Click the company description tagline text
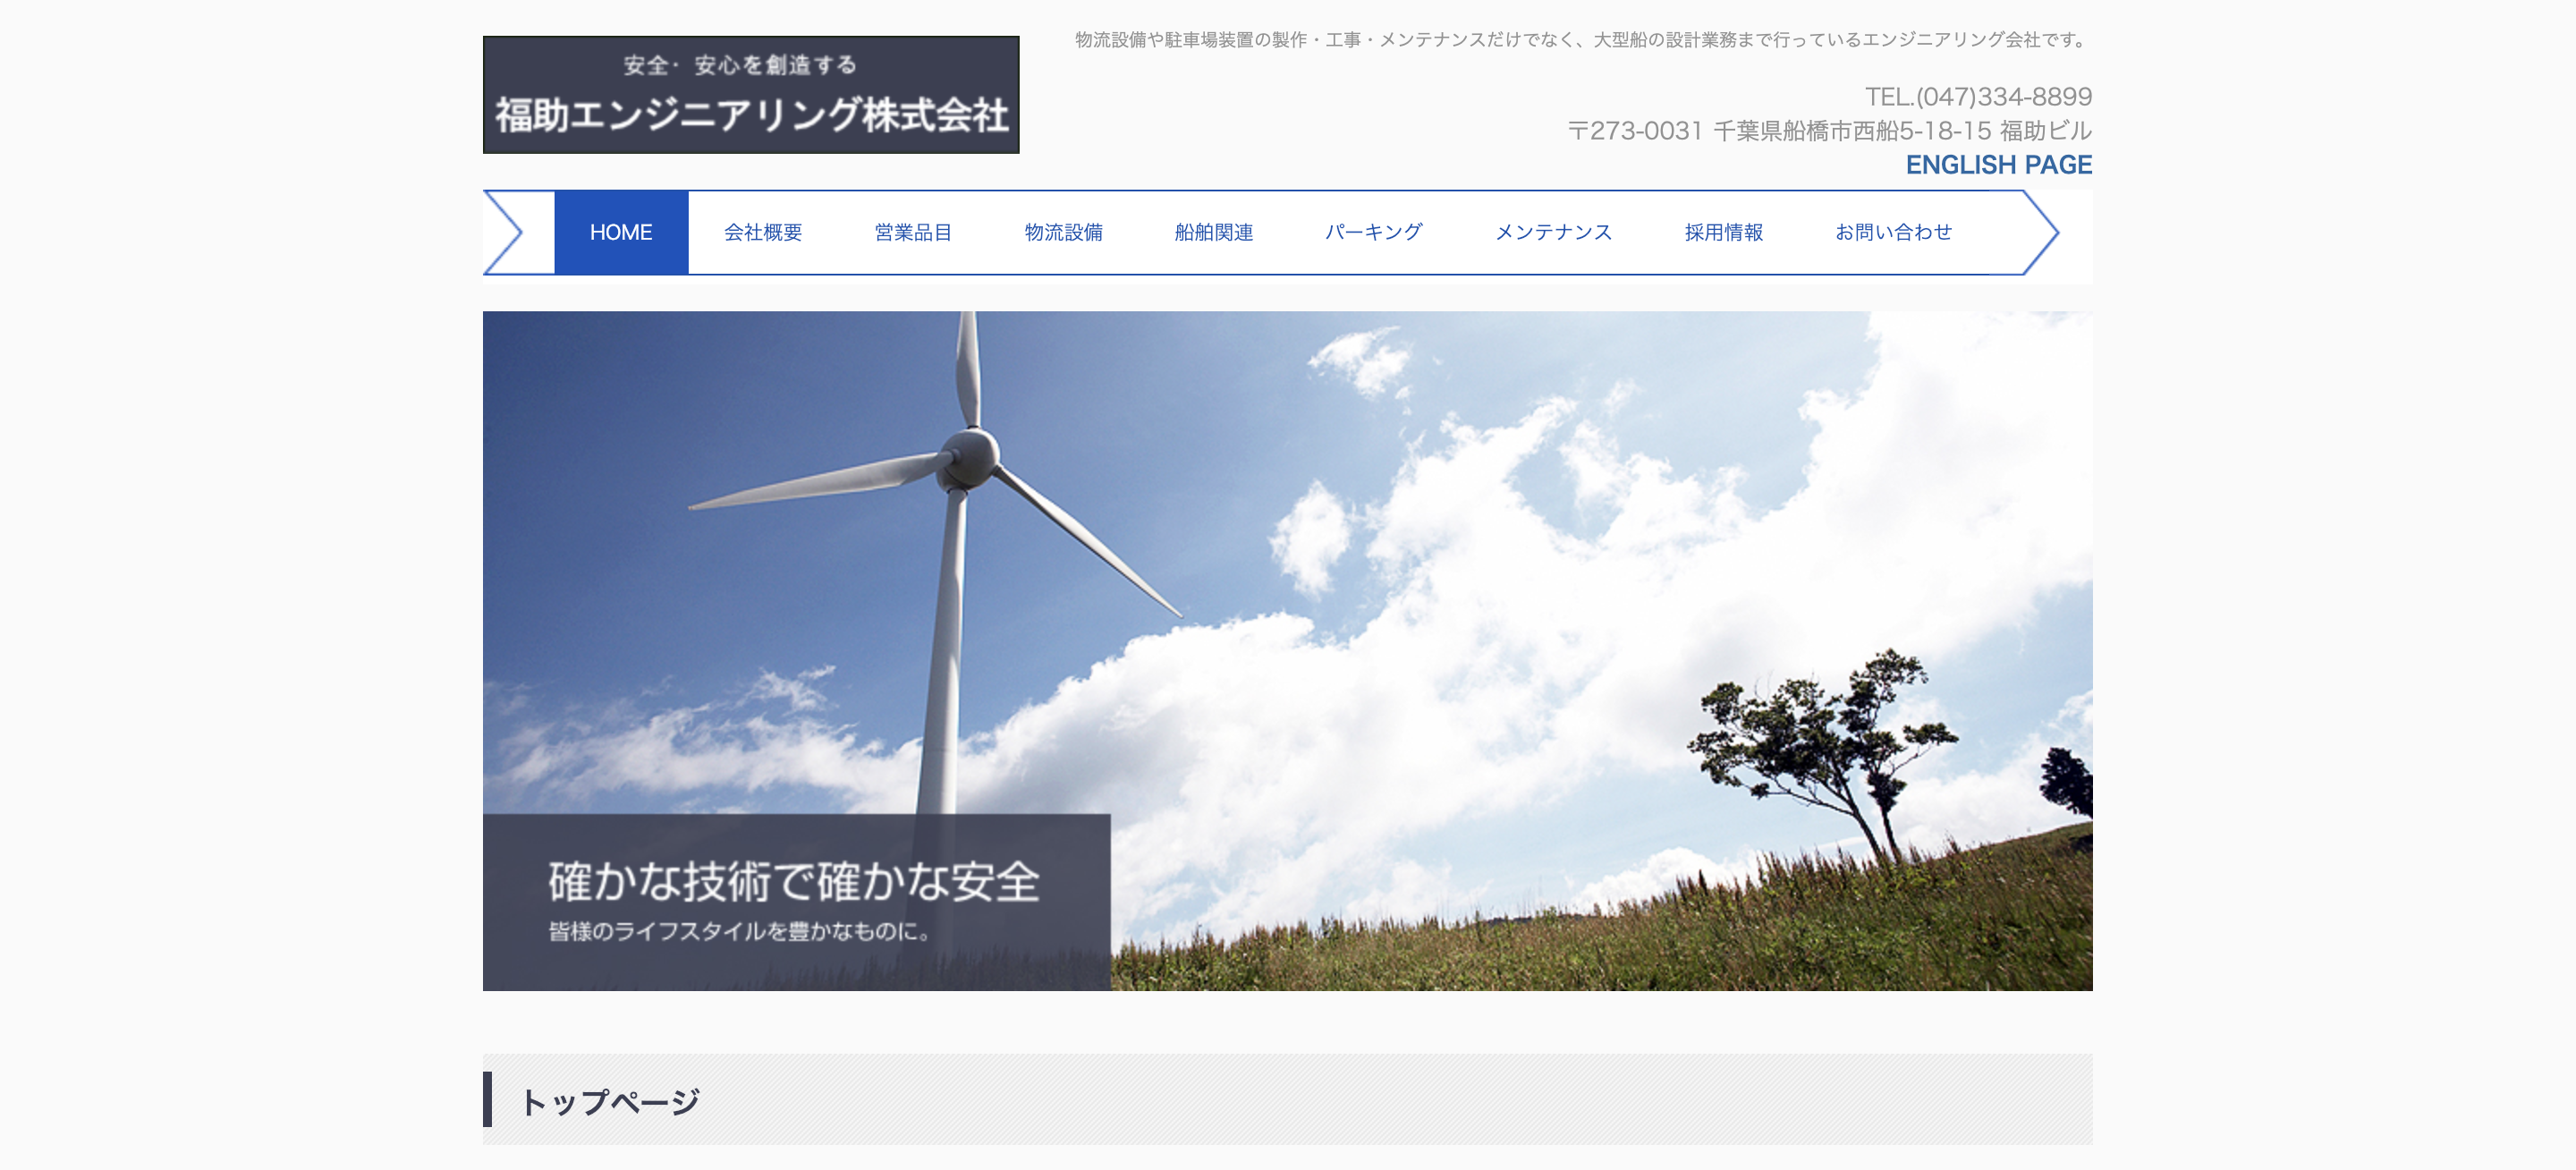Viewport: 2576px width, 1170px height. [x=1582, y=40]
